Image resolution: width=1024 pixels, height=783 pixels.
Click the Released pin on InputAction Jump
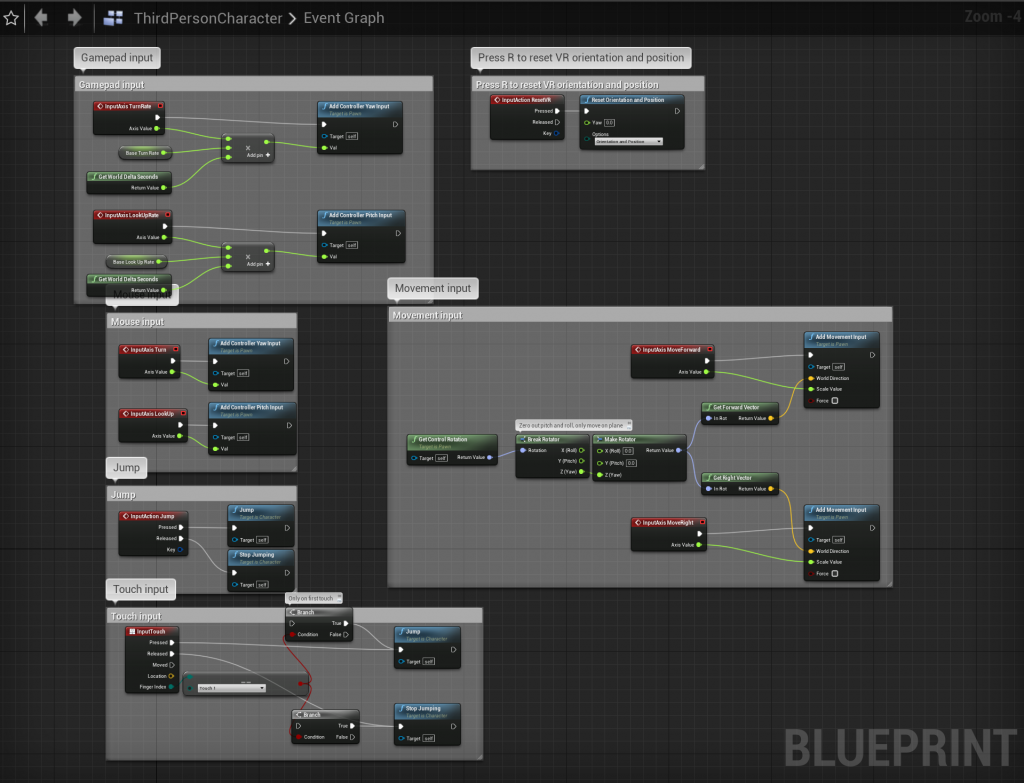point(181,538)
